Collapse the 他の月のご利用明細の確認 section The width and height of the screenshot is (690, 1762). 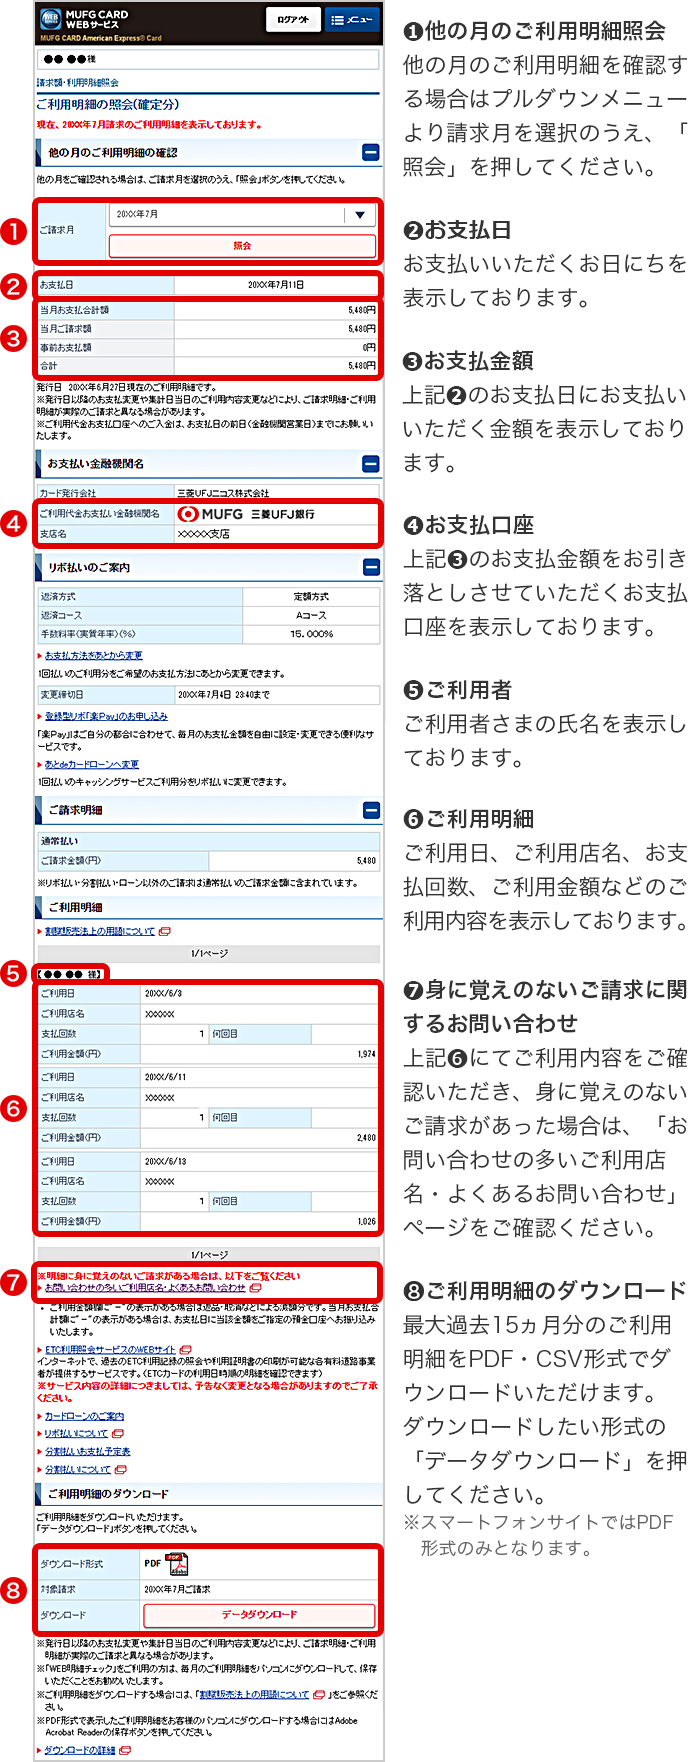click(x=370, y=153)
